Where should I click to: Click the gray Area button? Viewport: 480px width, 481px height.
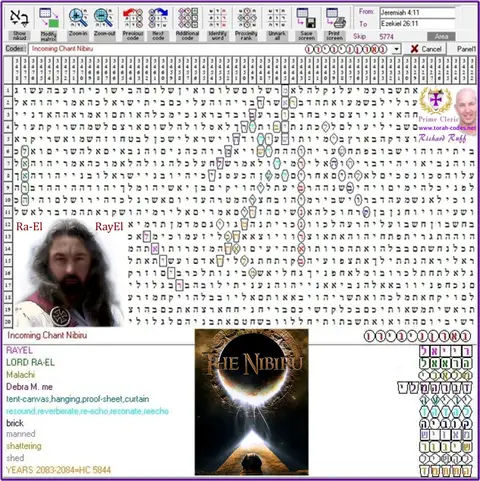(441, 37)
